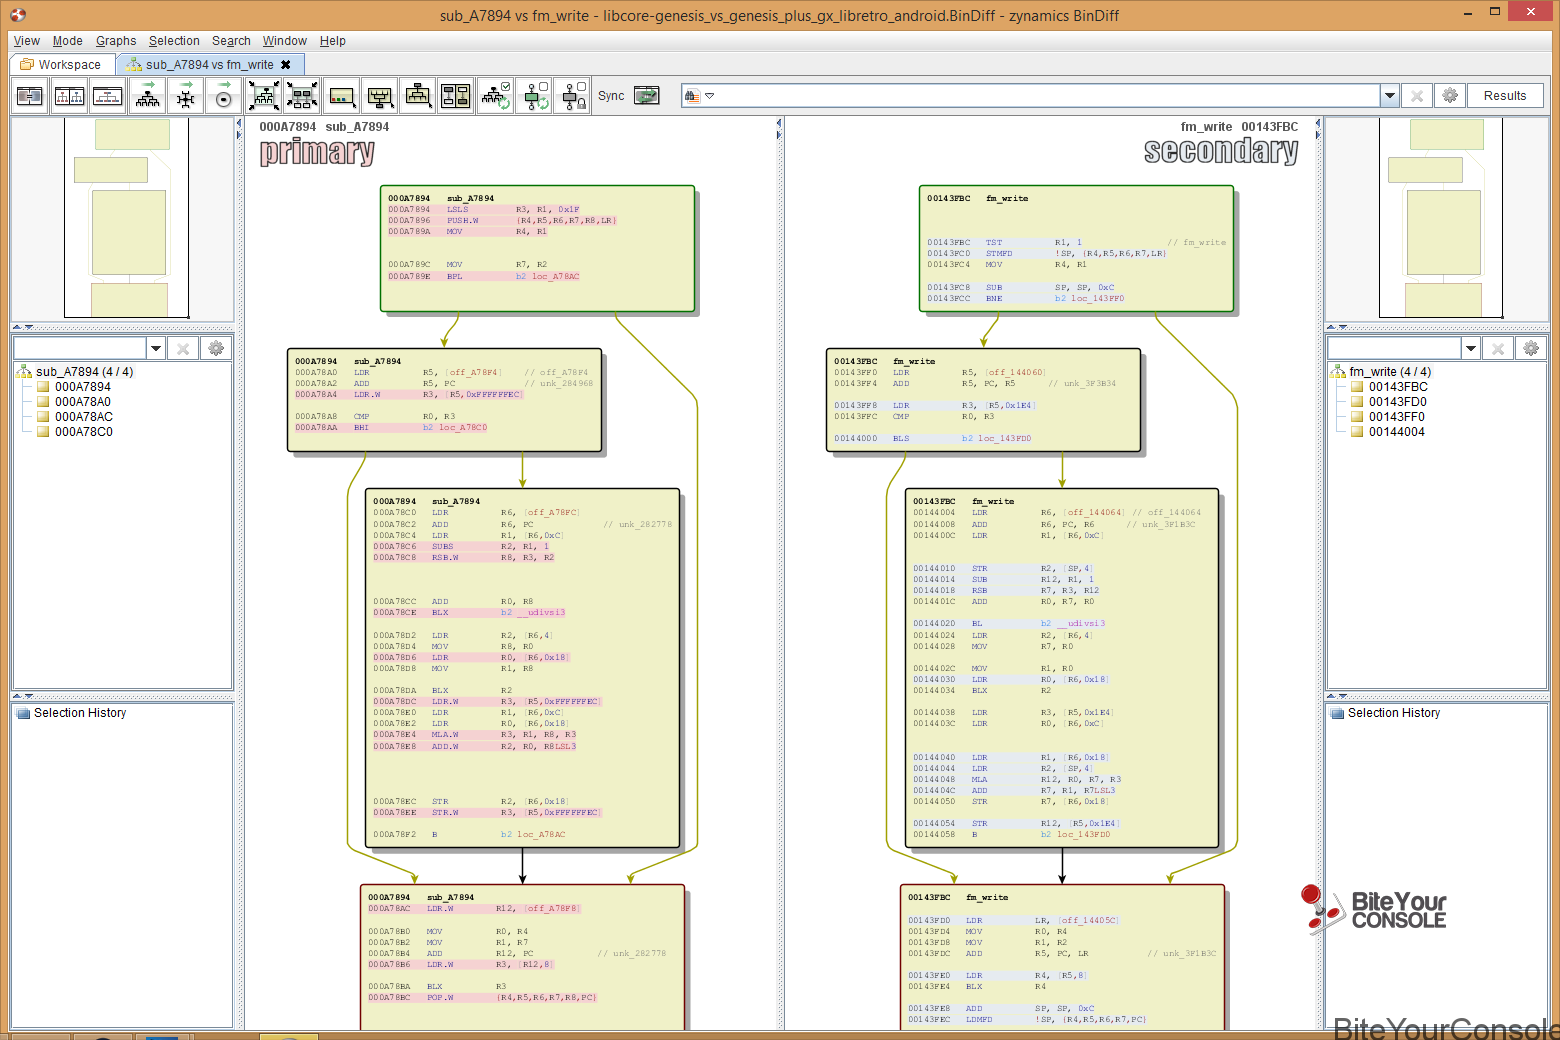This screenshot has width=1560, height=1040.
Task: Click the Results button
Action: pos(1505,96)
